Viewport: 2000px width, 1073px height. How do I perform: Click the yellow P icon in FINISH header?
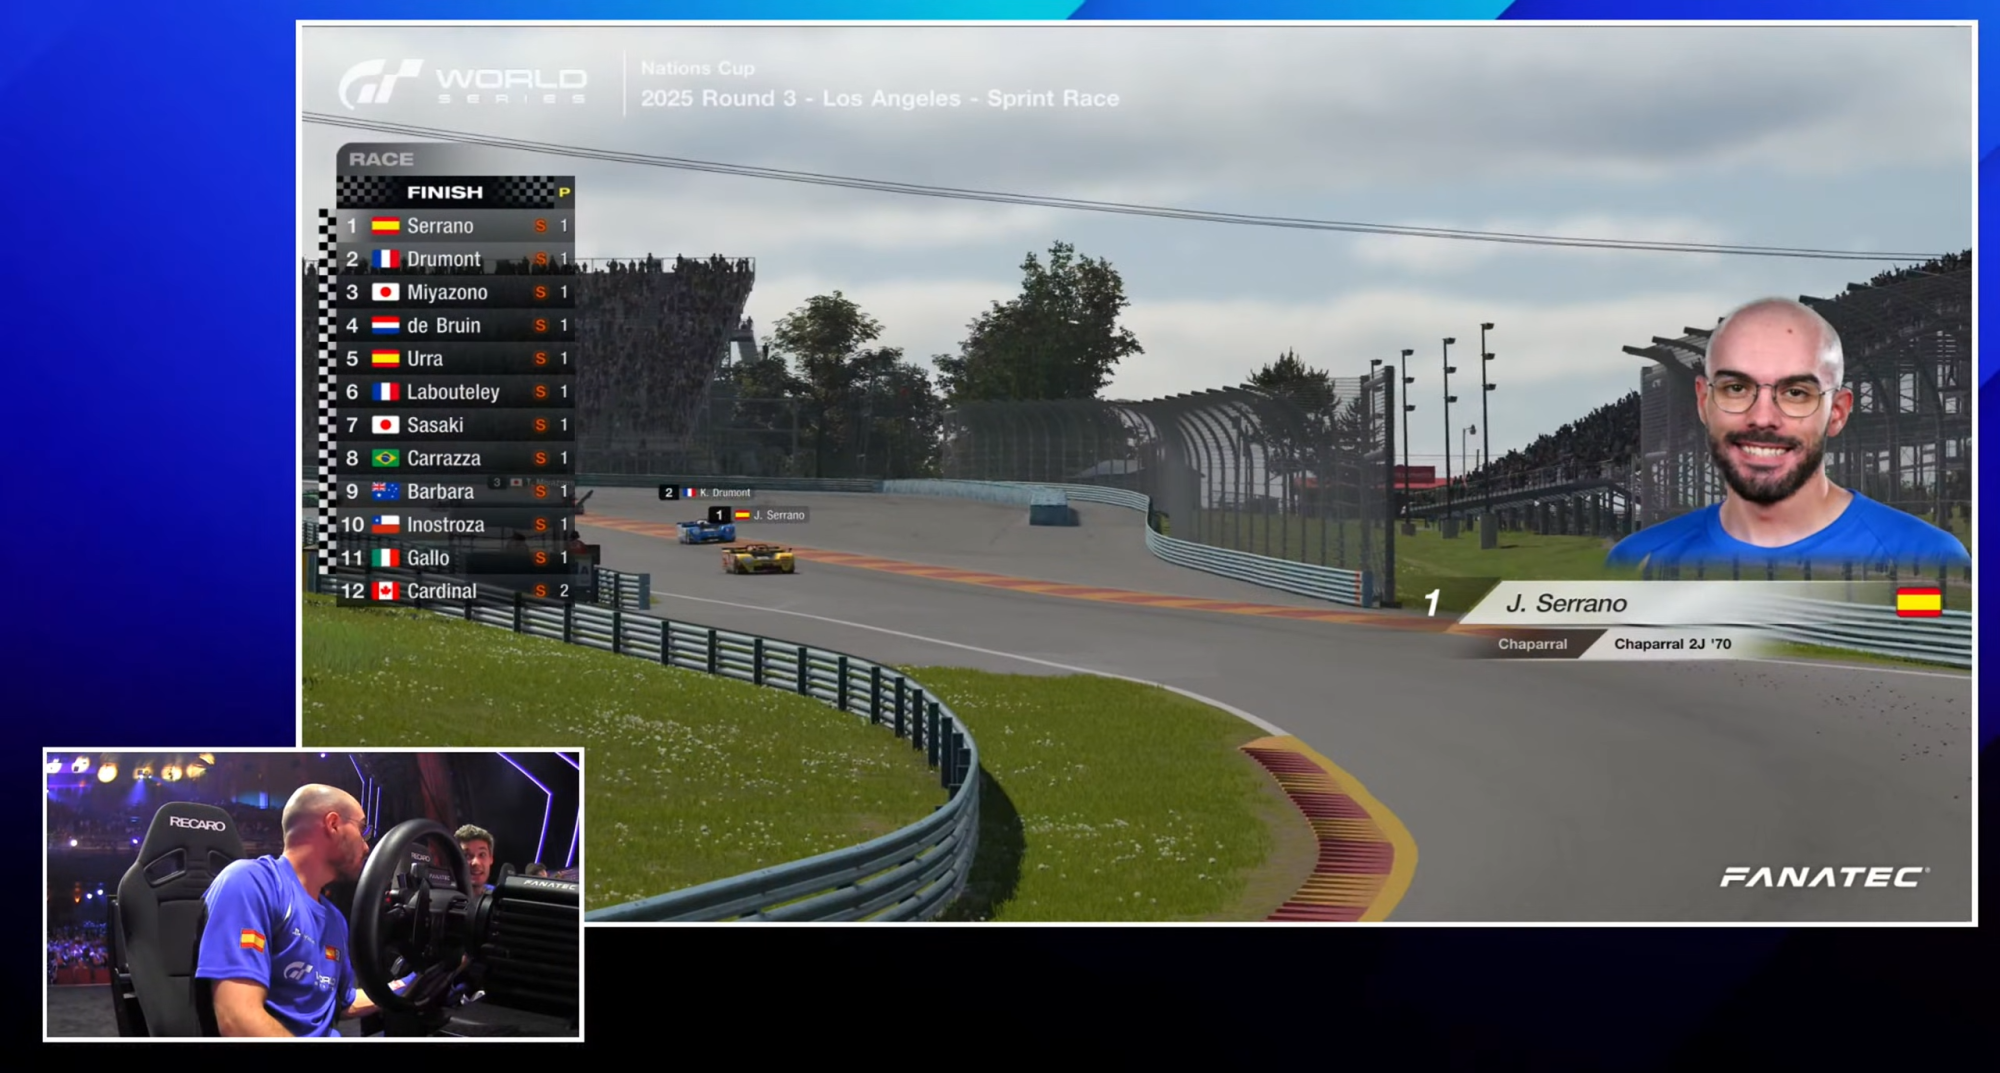click(564, 192)
